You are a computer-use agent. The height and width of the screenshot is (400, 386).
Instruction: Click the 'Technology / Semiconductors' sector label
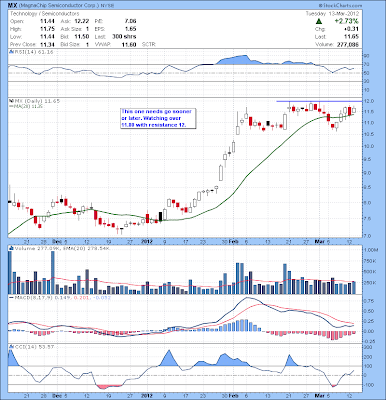click(45, 14)
